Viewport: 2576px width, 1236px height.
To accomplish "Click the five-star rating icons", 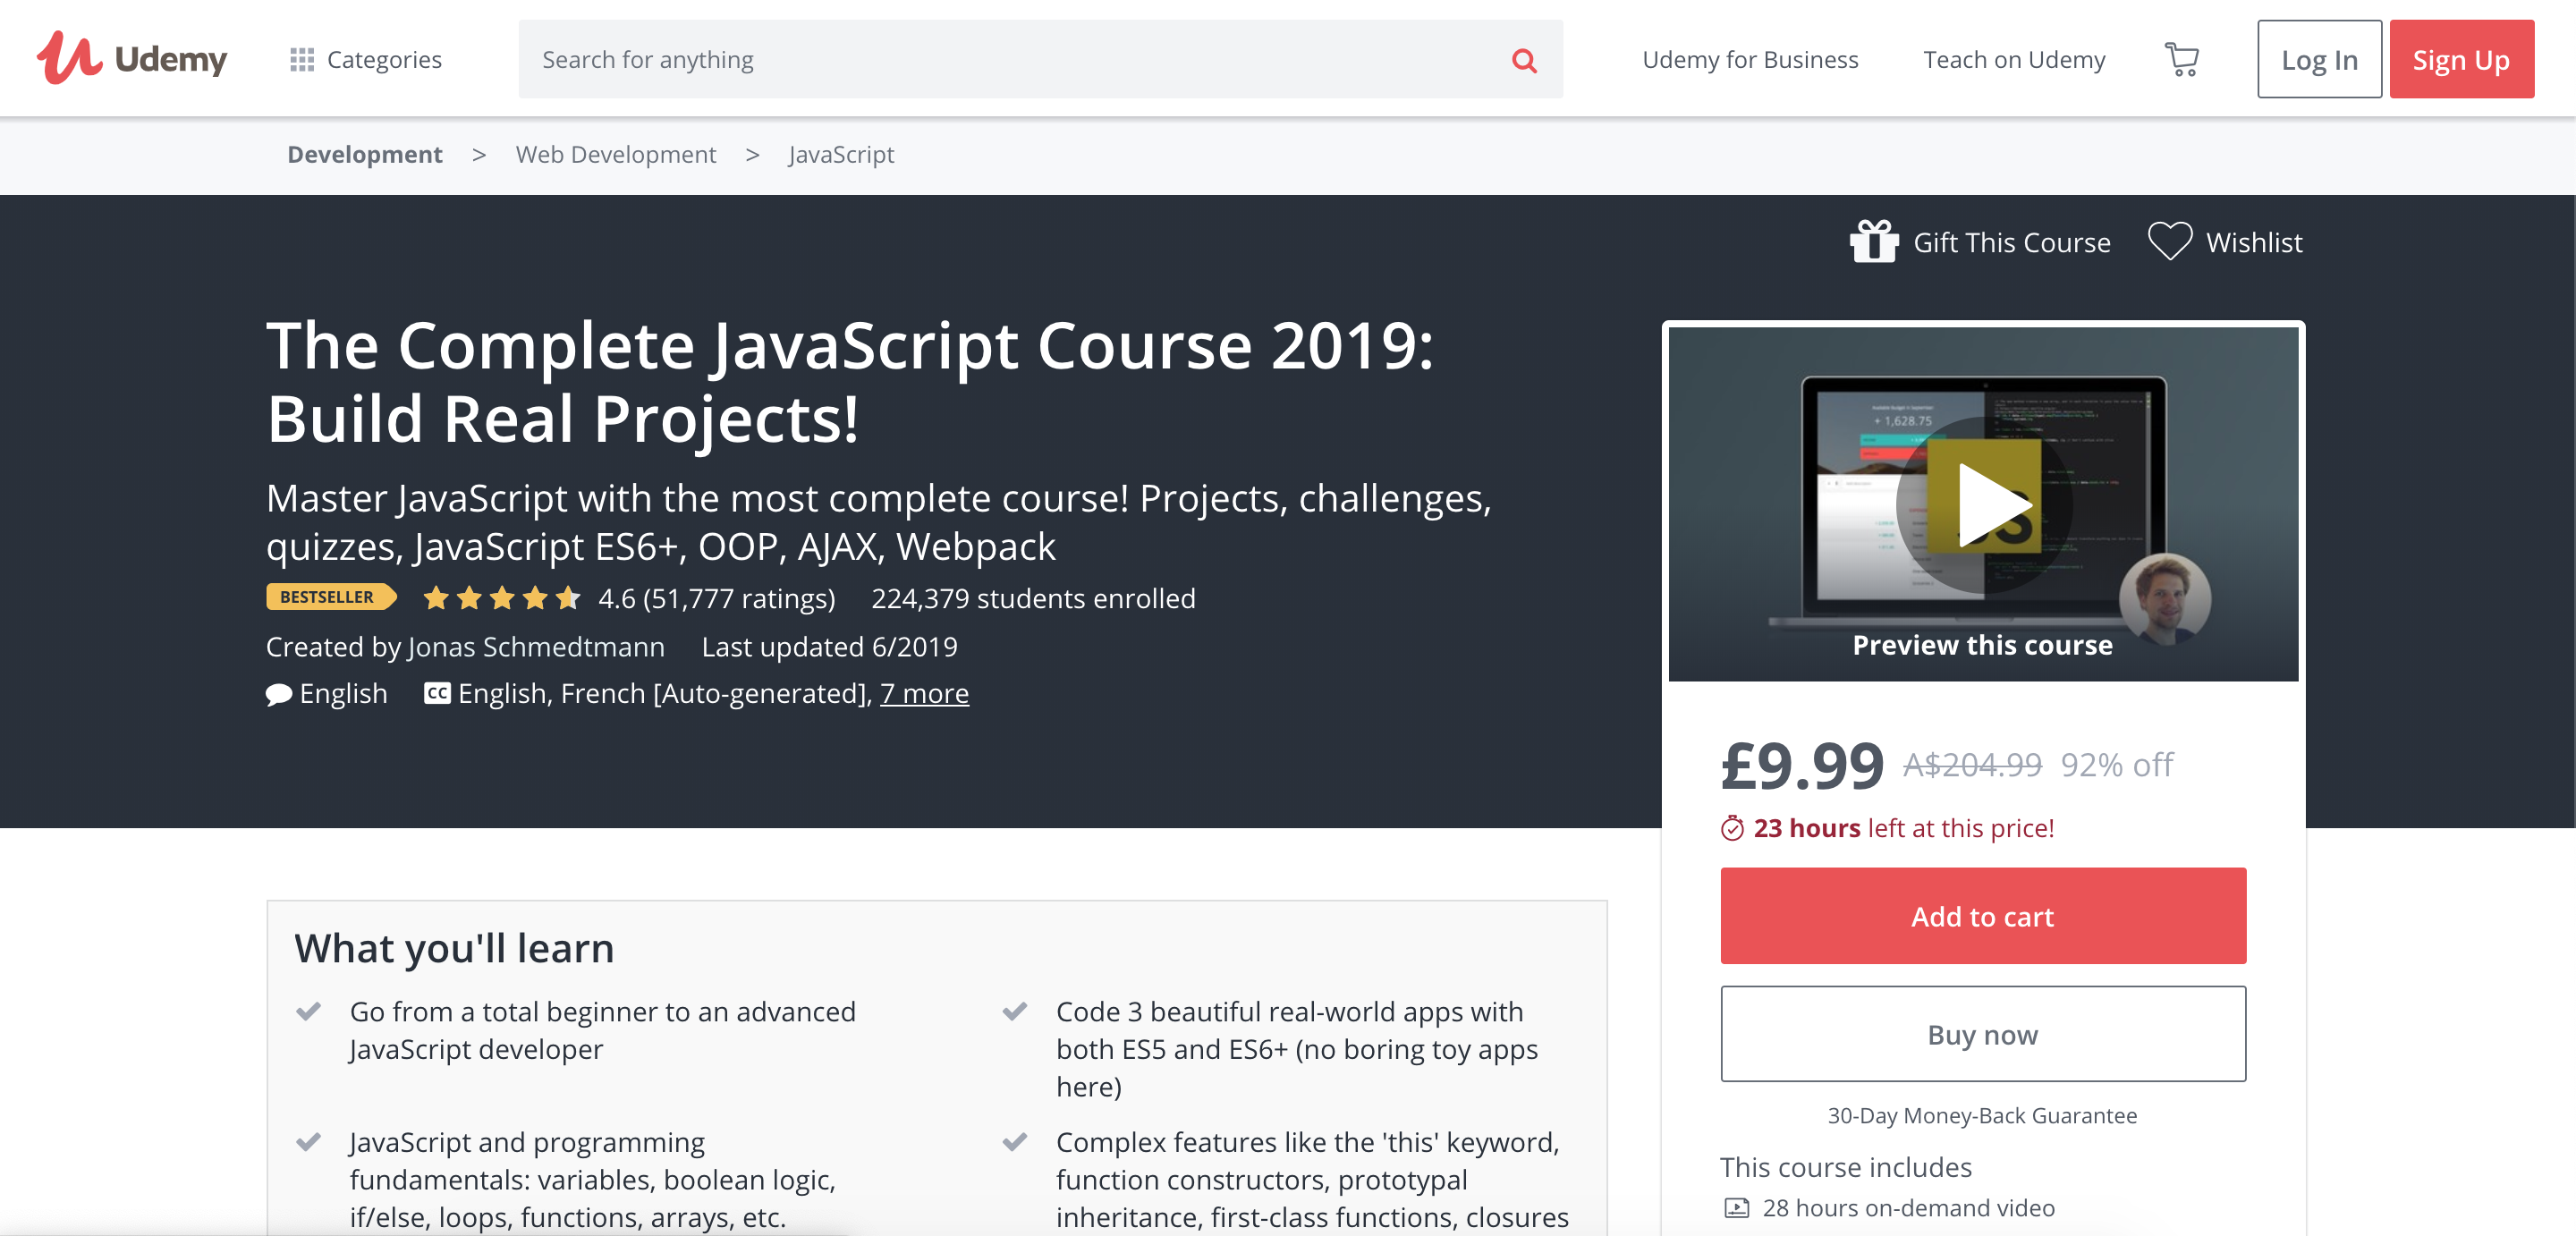I will click(501, 598).
